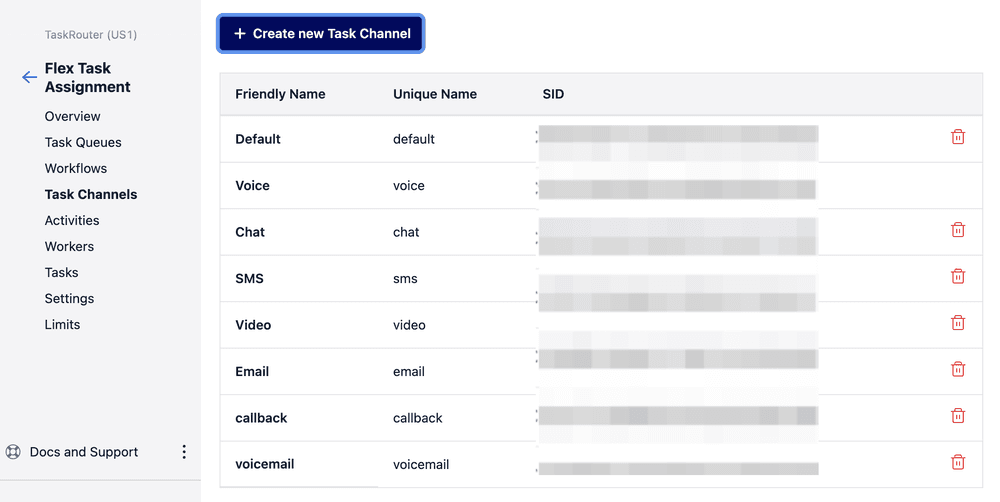This screenshot has width=1000, height=502.
Task: Click the Docs and Support lifebuoy icon
Action: tap(13, 452)
